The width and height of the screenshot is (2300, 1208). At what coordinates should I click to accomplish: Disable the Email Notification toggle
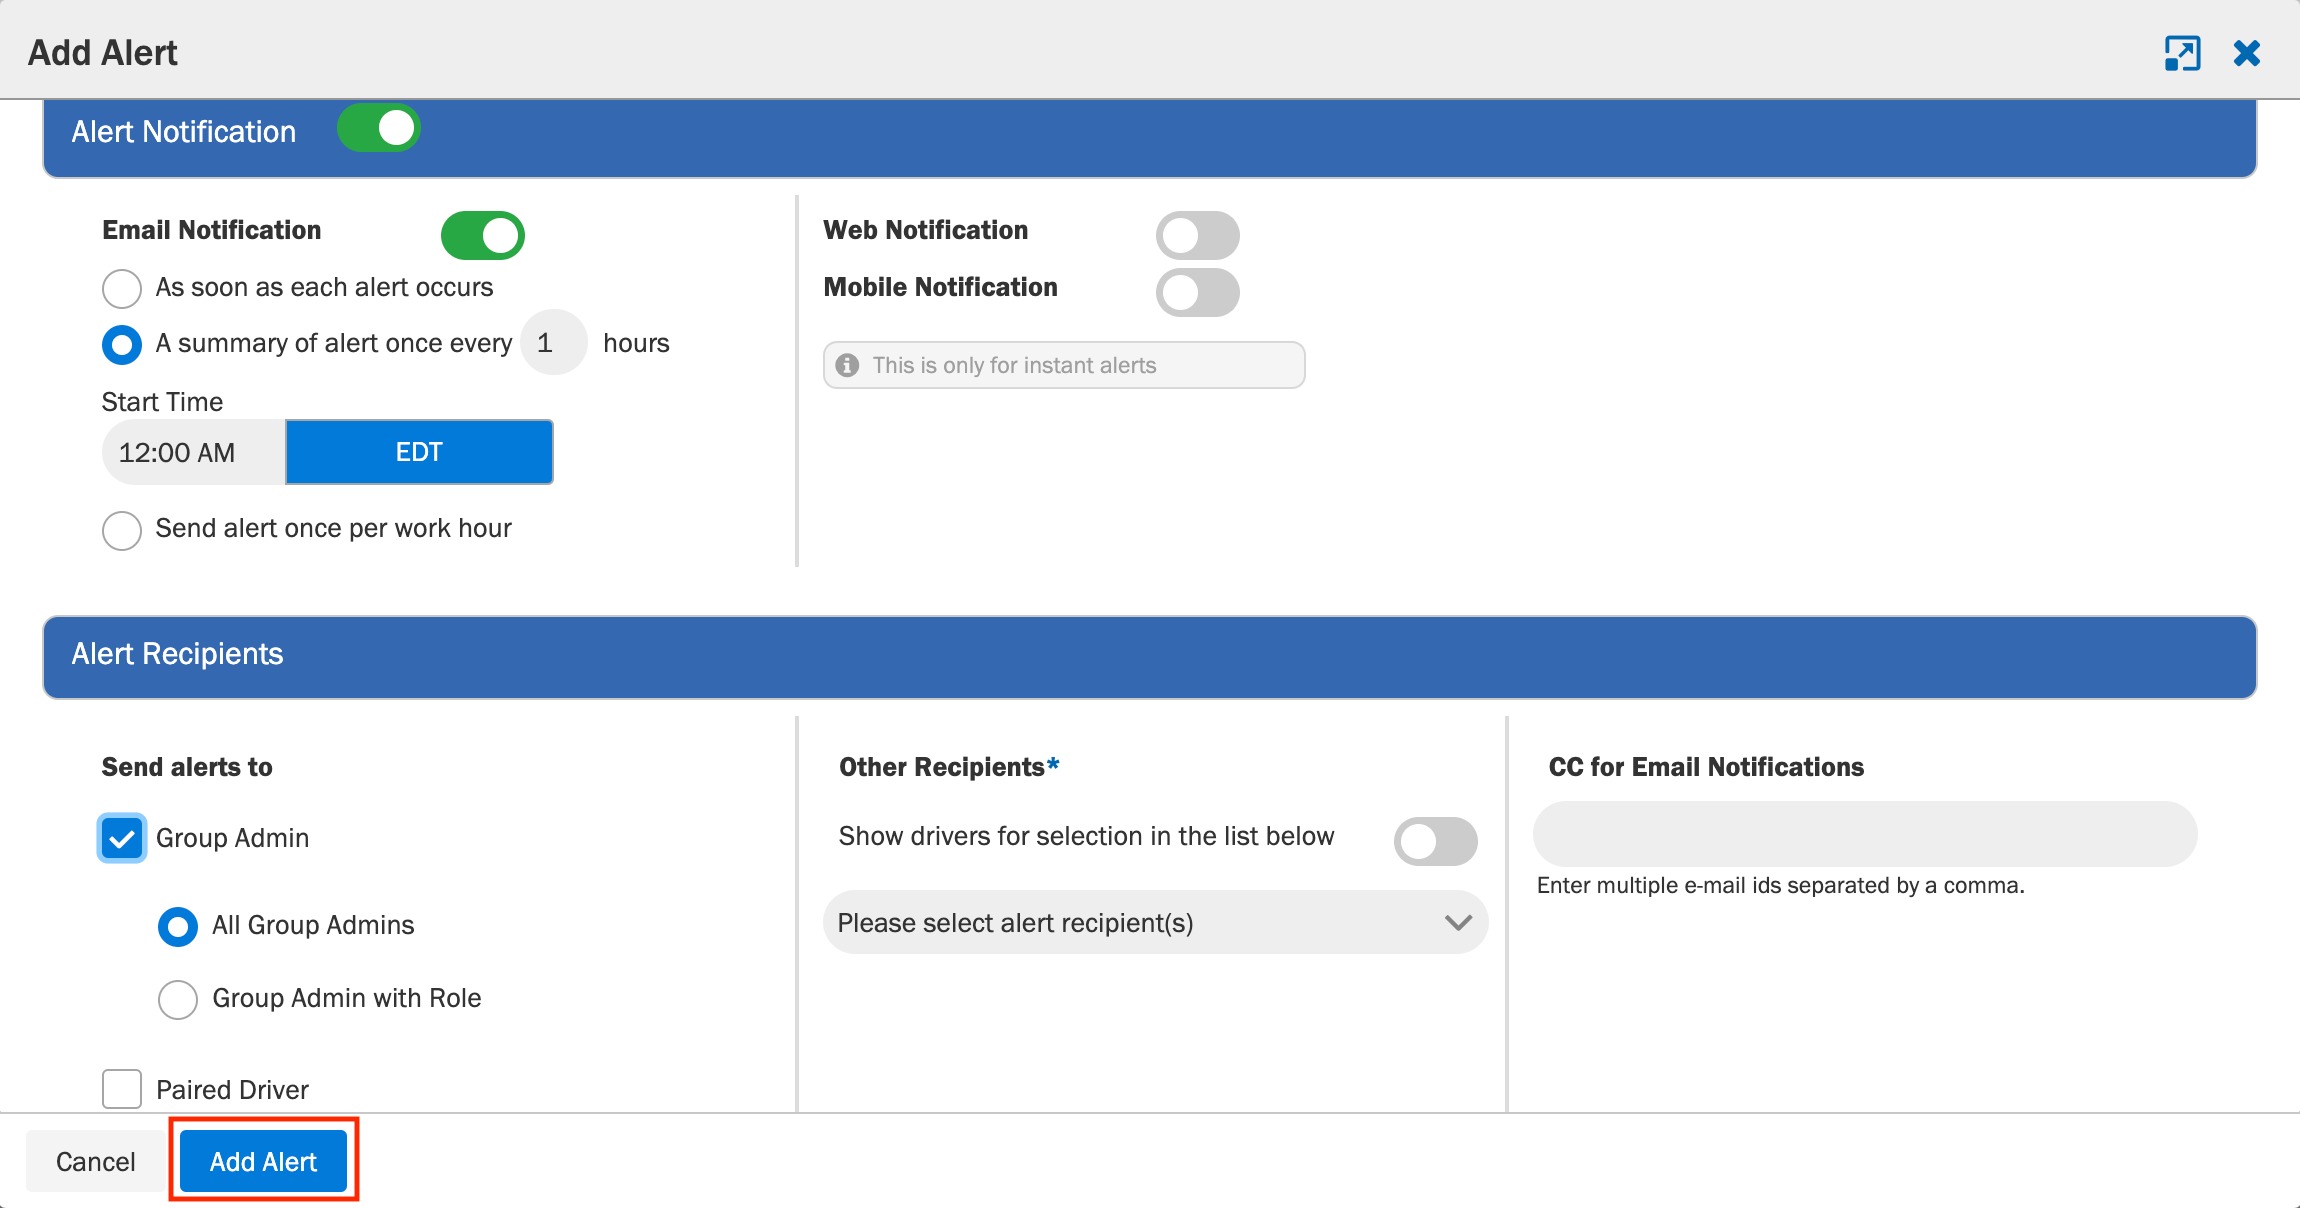[x=483, y=235]
